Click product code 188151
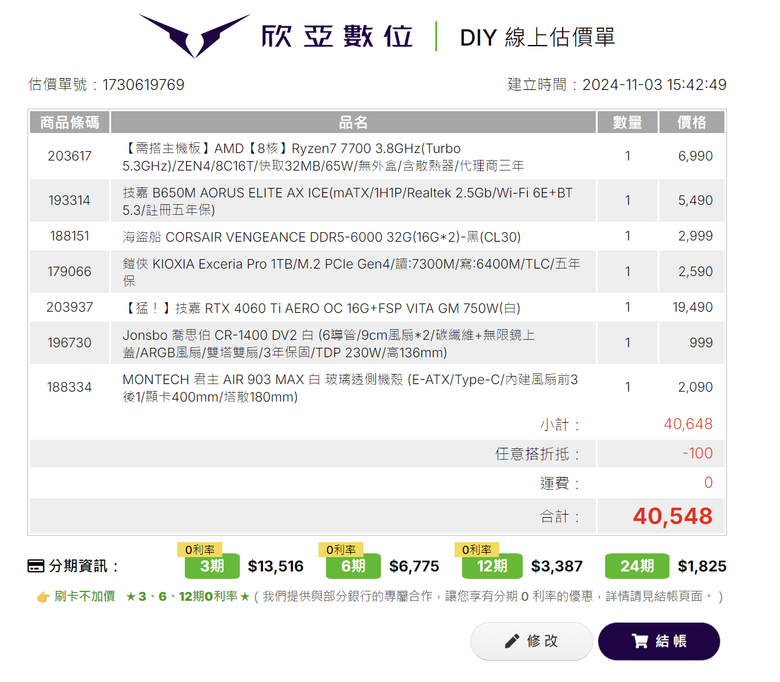Screen dimensions: 780x682 point(70,236)
